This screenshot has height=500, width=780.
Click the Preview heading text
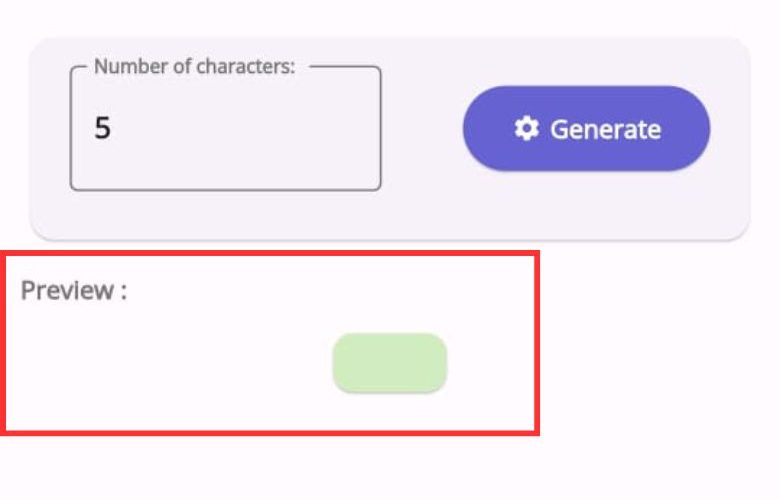coord(74,291)
